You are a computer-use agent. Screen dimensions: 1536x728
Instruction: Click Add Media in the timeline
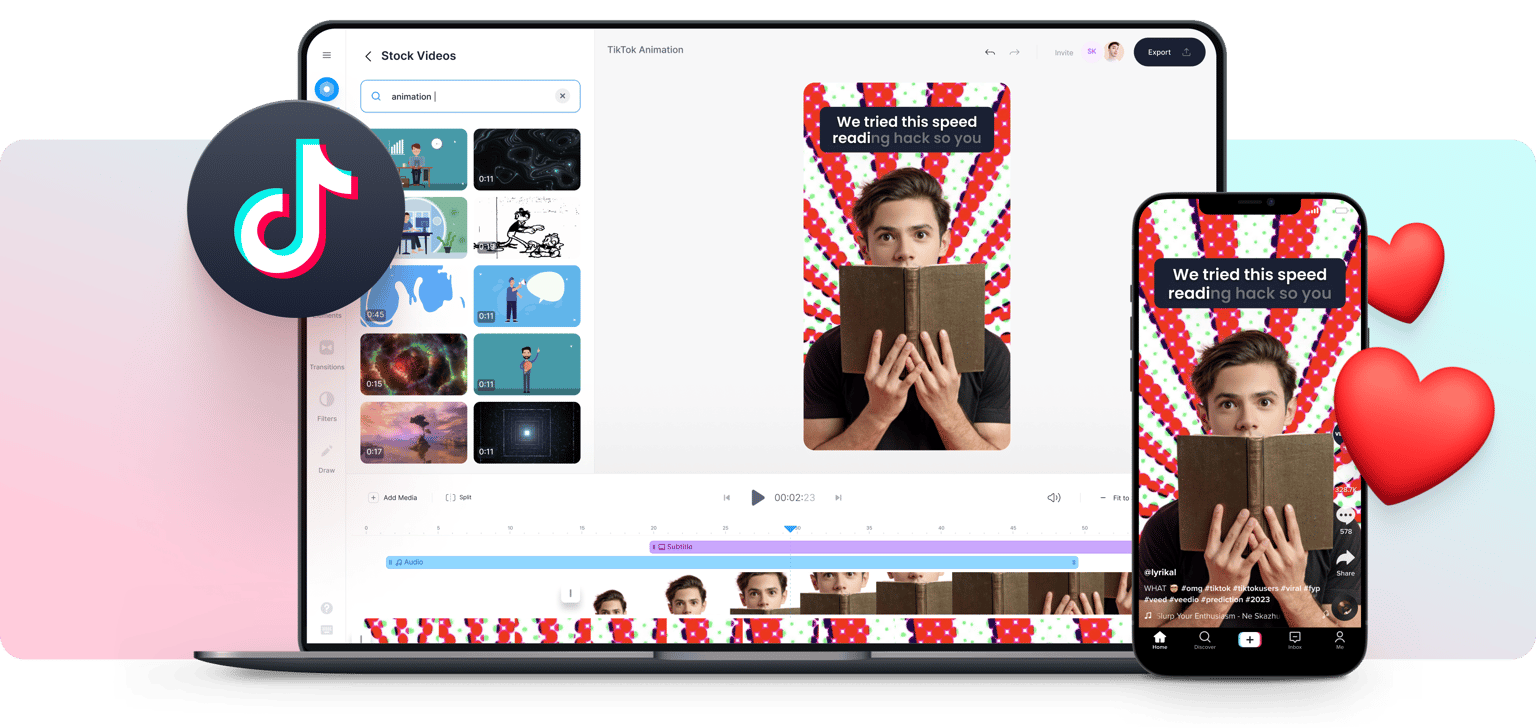pyautogui.click(x=393, y=497)
